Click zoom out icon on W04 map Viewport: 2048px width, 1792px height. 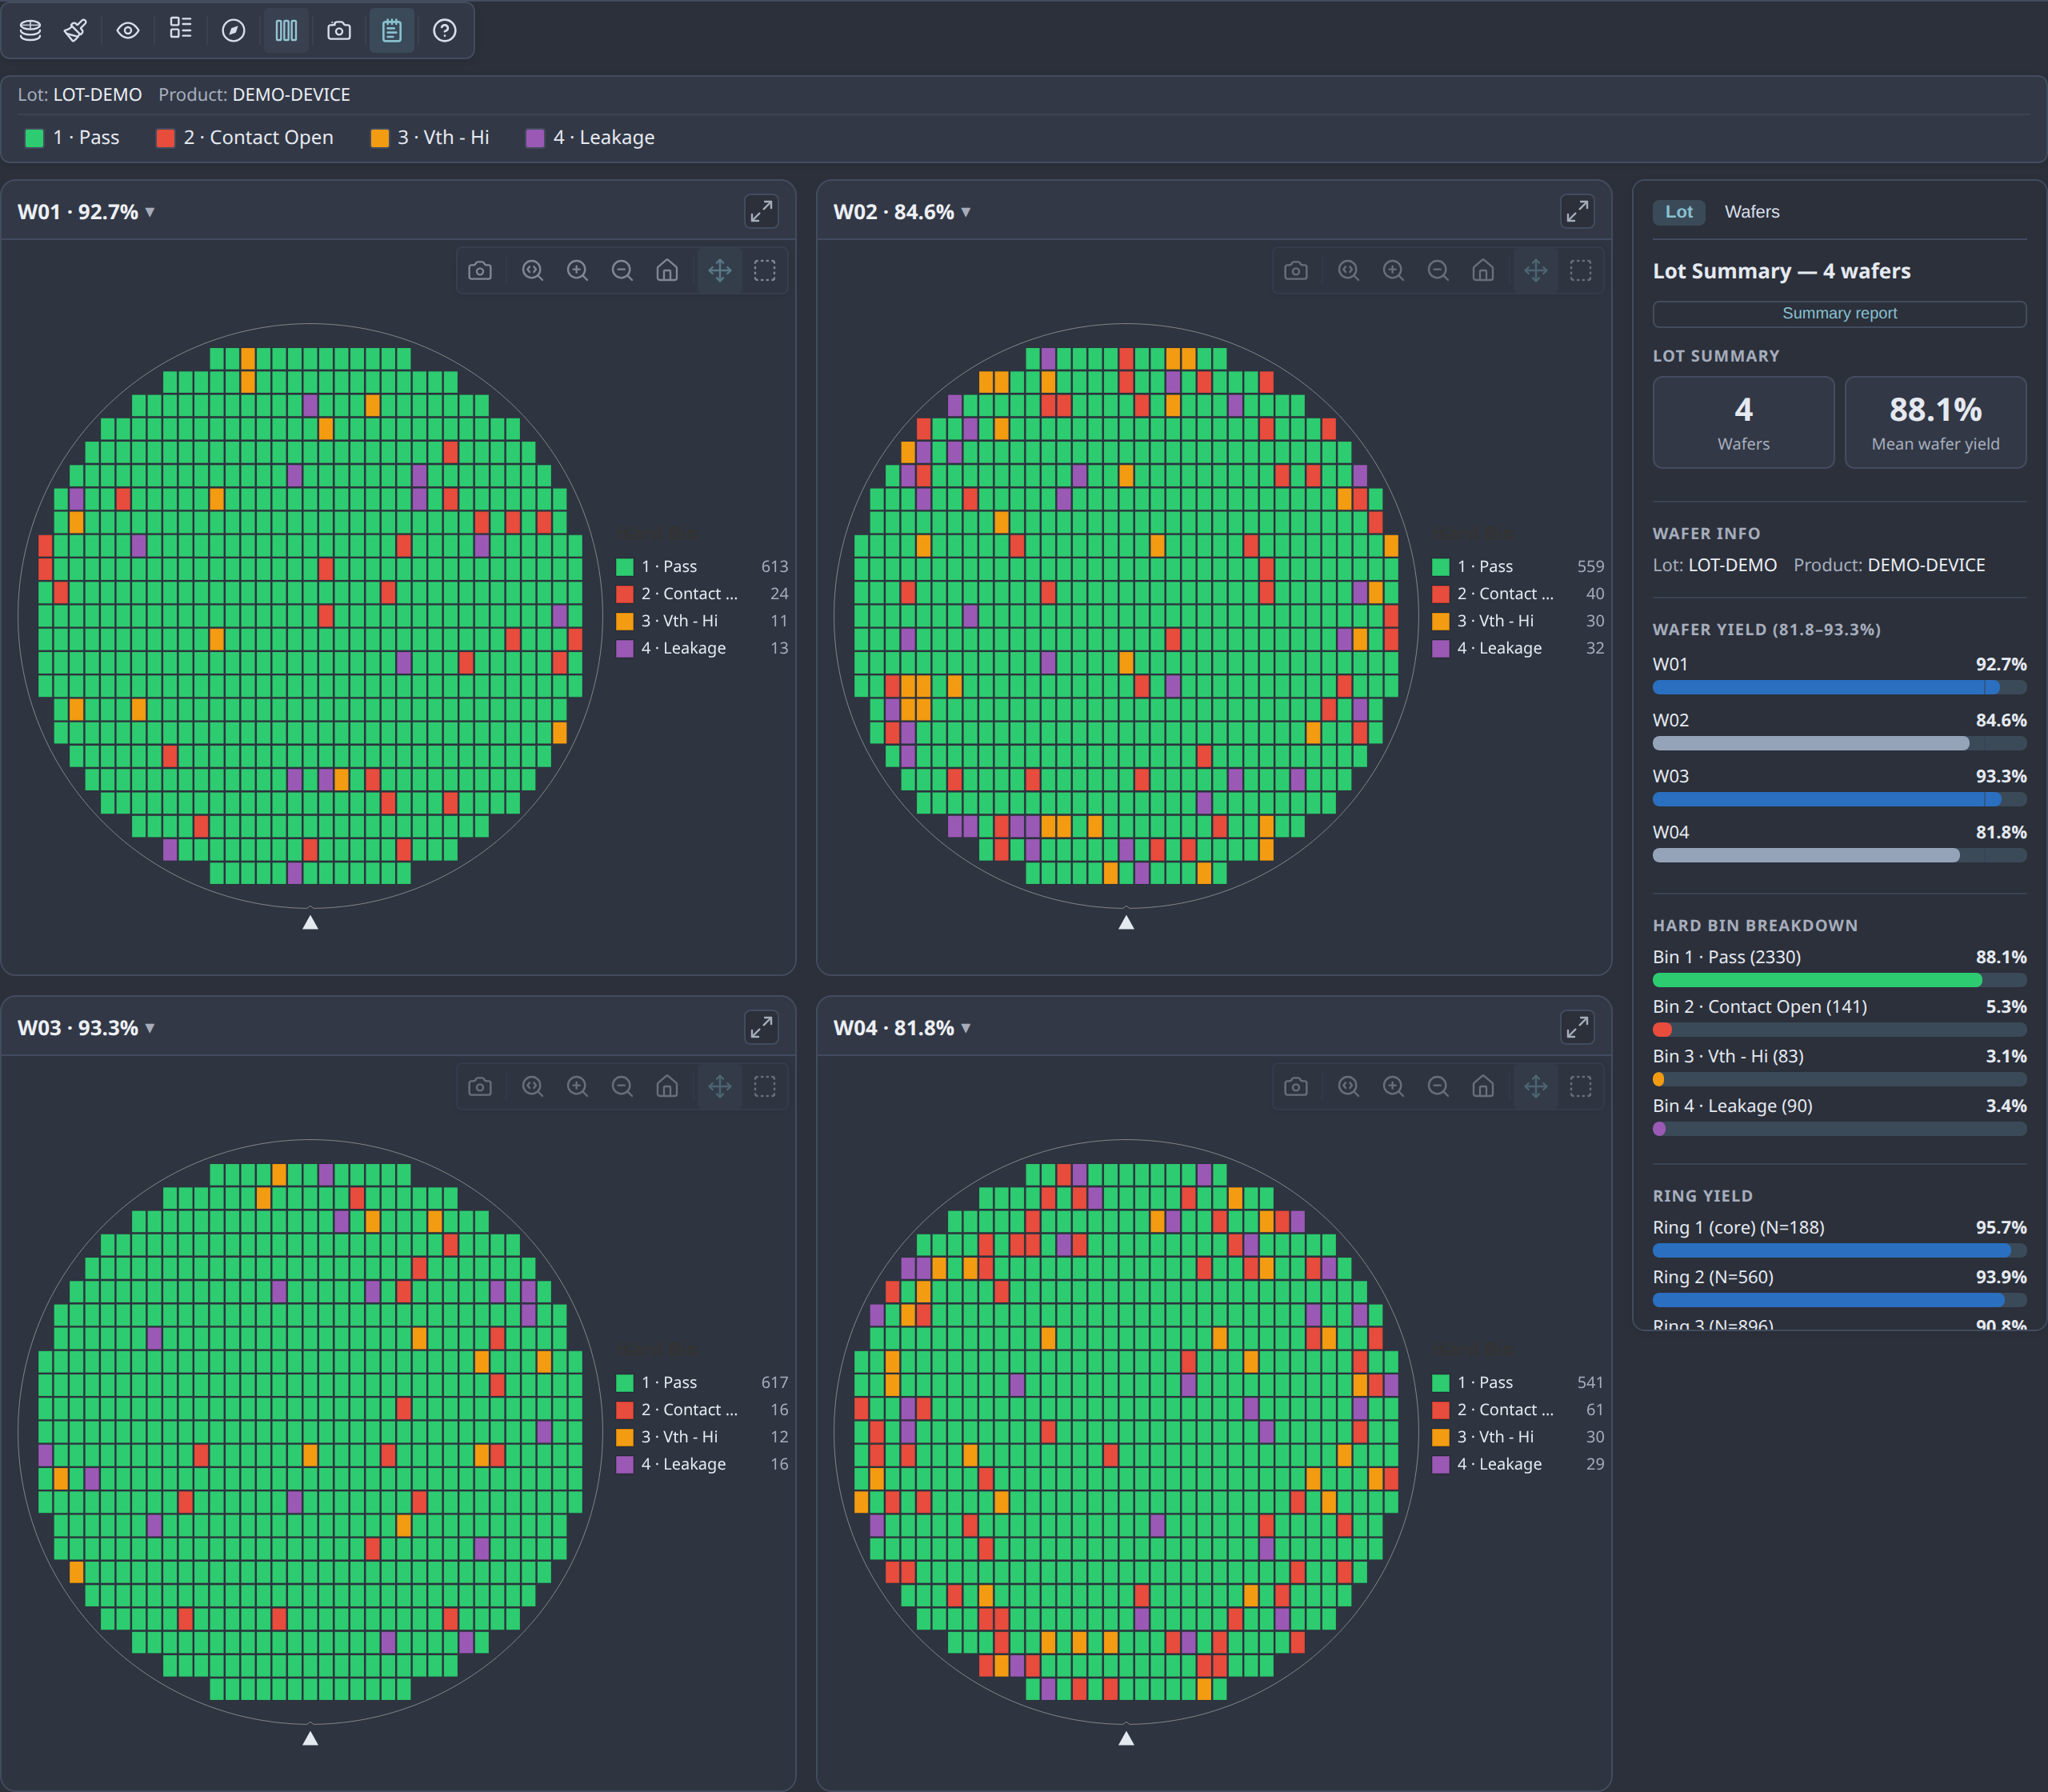pyautogui.click(x=1438, y=1086)
